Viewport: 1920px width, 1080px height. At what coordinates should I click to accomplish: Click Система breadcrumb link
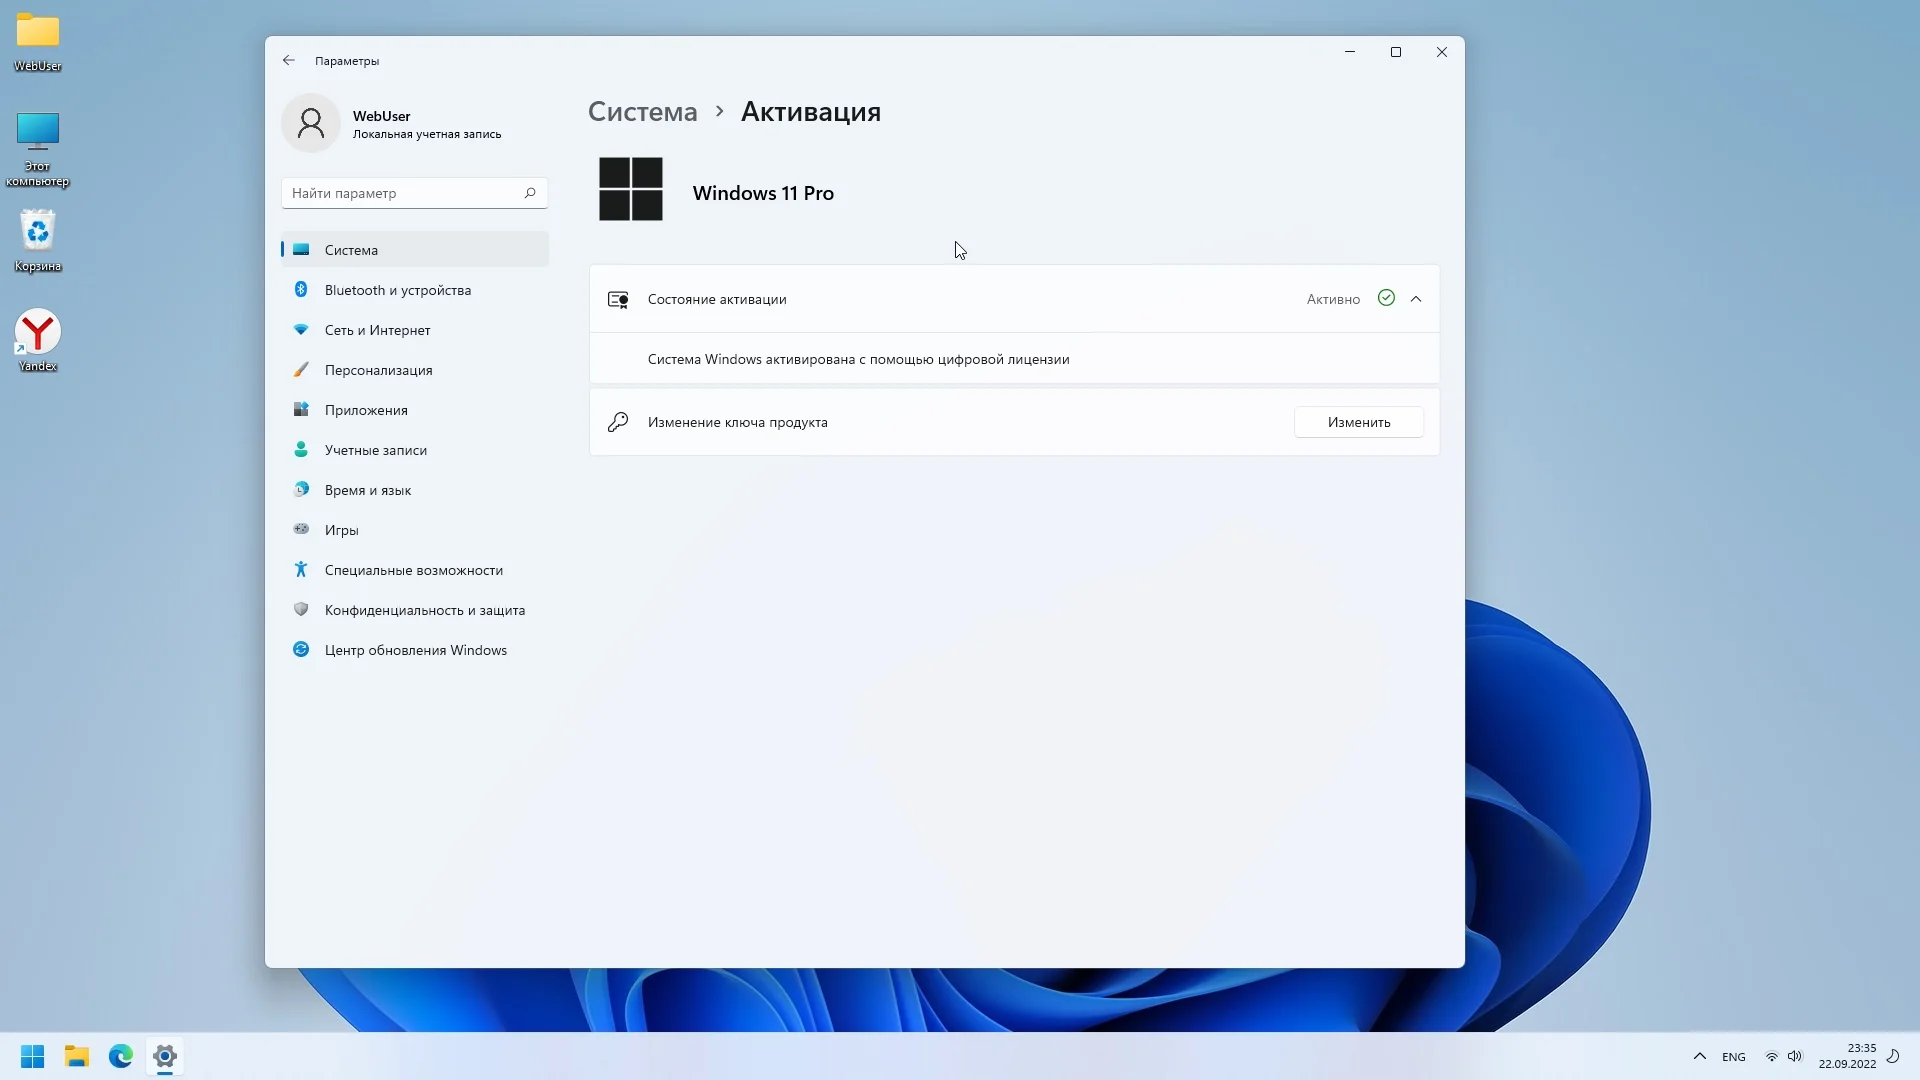(x=642, y=112)
